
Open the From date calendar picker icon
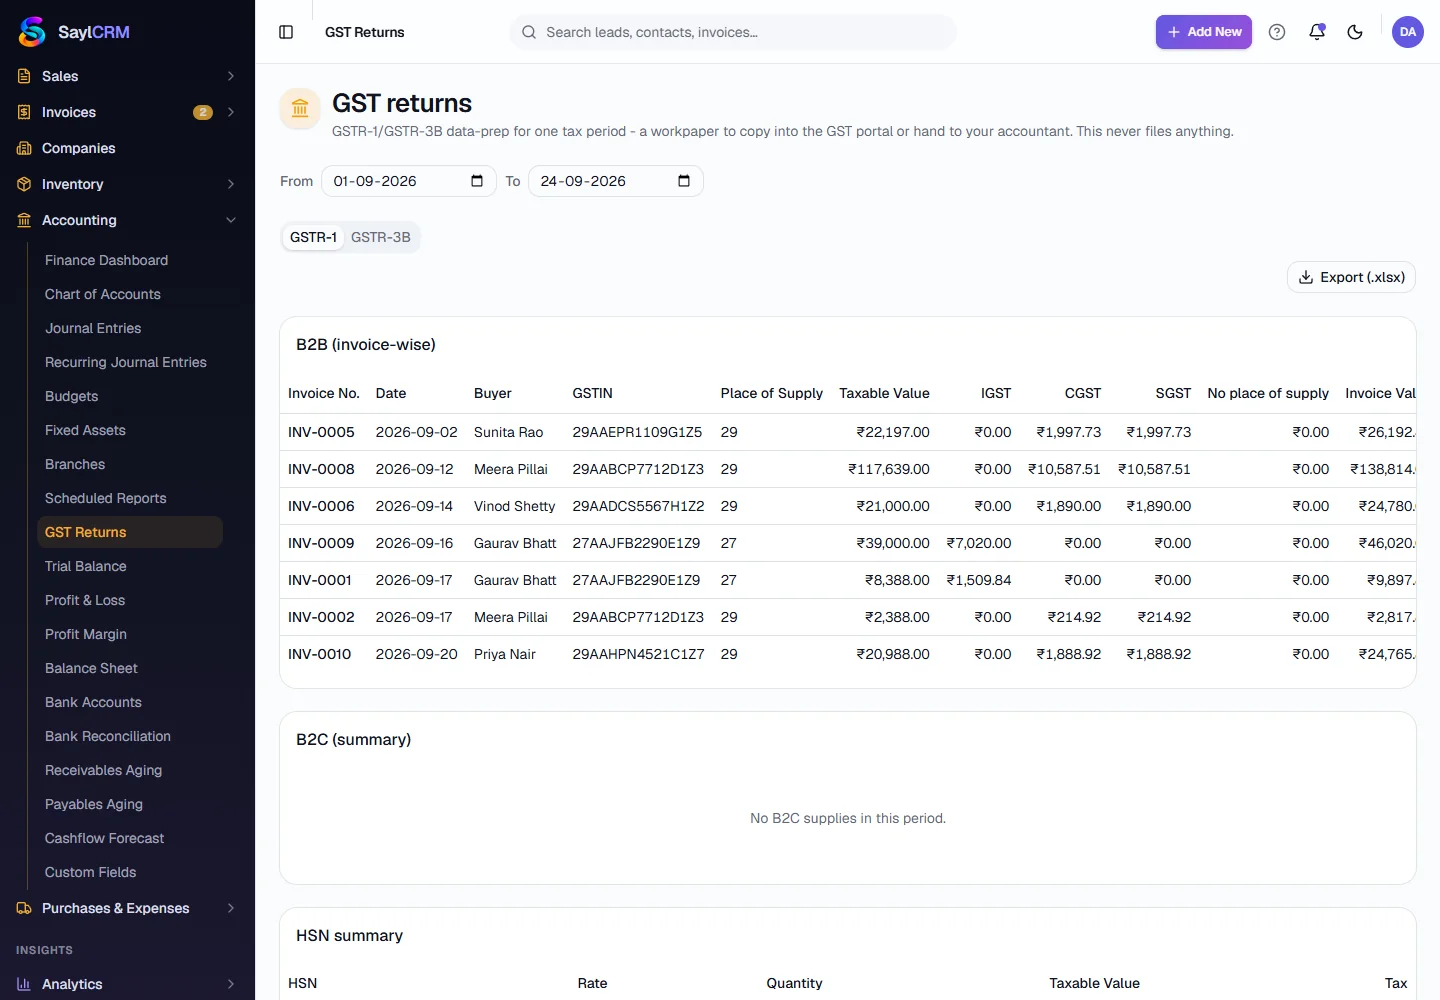tap(477, 181)
